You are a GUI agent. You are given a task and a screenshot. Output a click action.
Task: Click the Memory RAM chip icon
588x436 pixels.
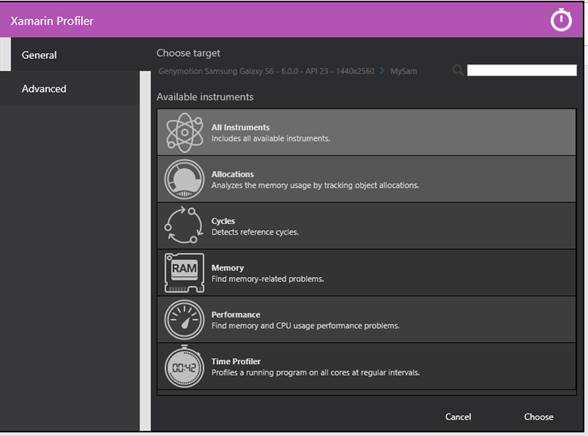tap(184, 273)
